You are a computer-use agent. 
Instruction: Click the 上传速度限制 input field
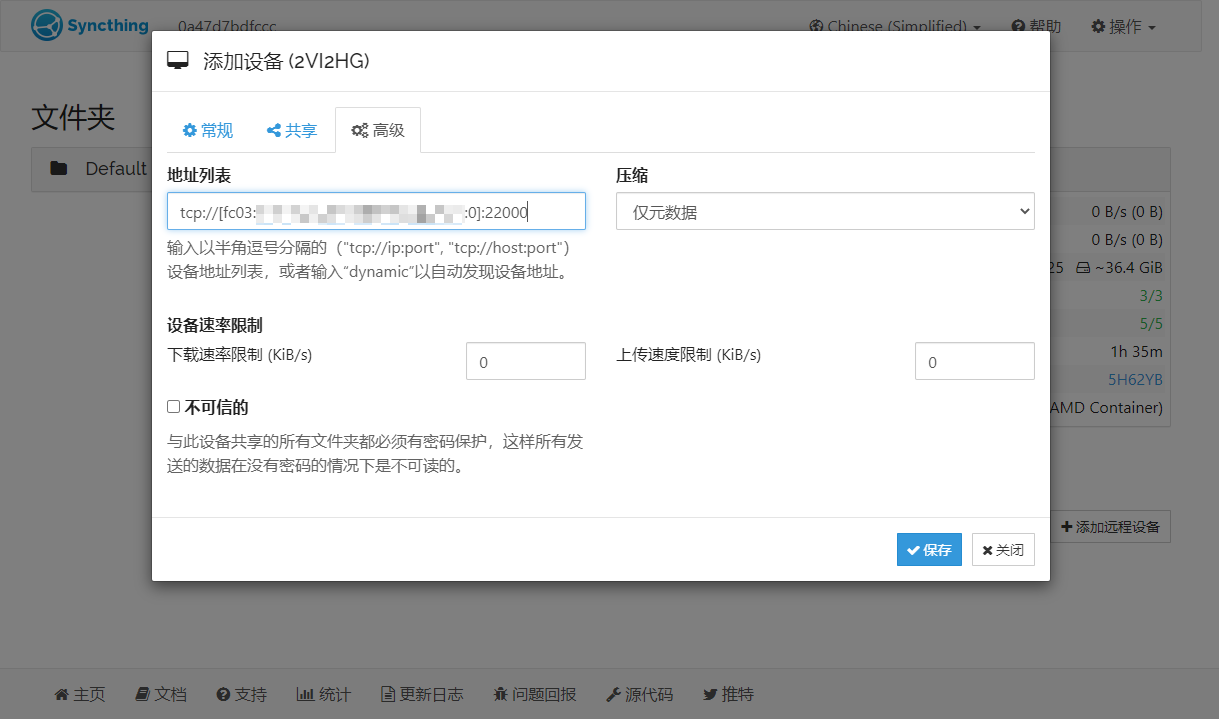[974, 361]
